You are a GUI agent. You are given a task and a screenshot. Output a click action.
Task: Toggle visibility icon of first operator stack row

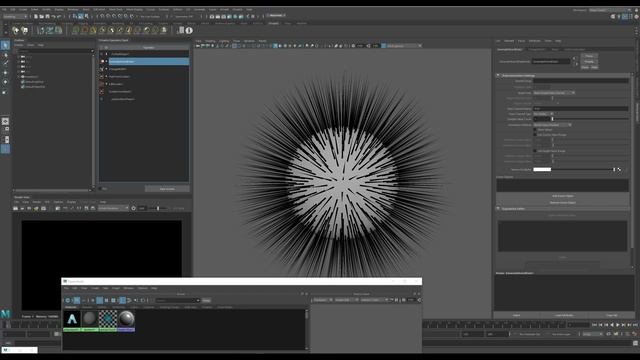(x=102, y=54)
